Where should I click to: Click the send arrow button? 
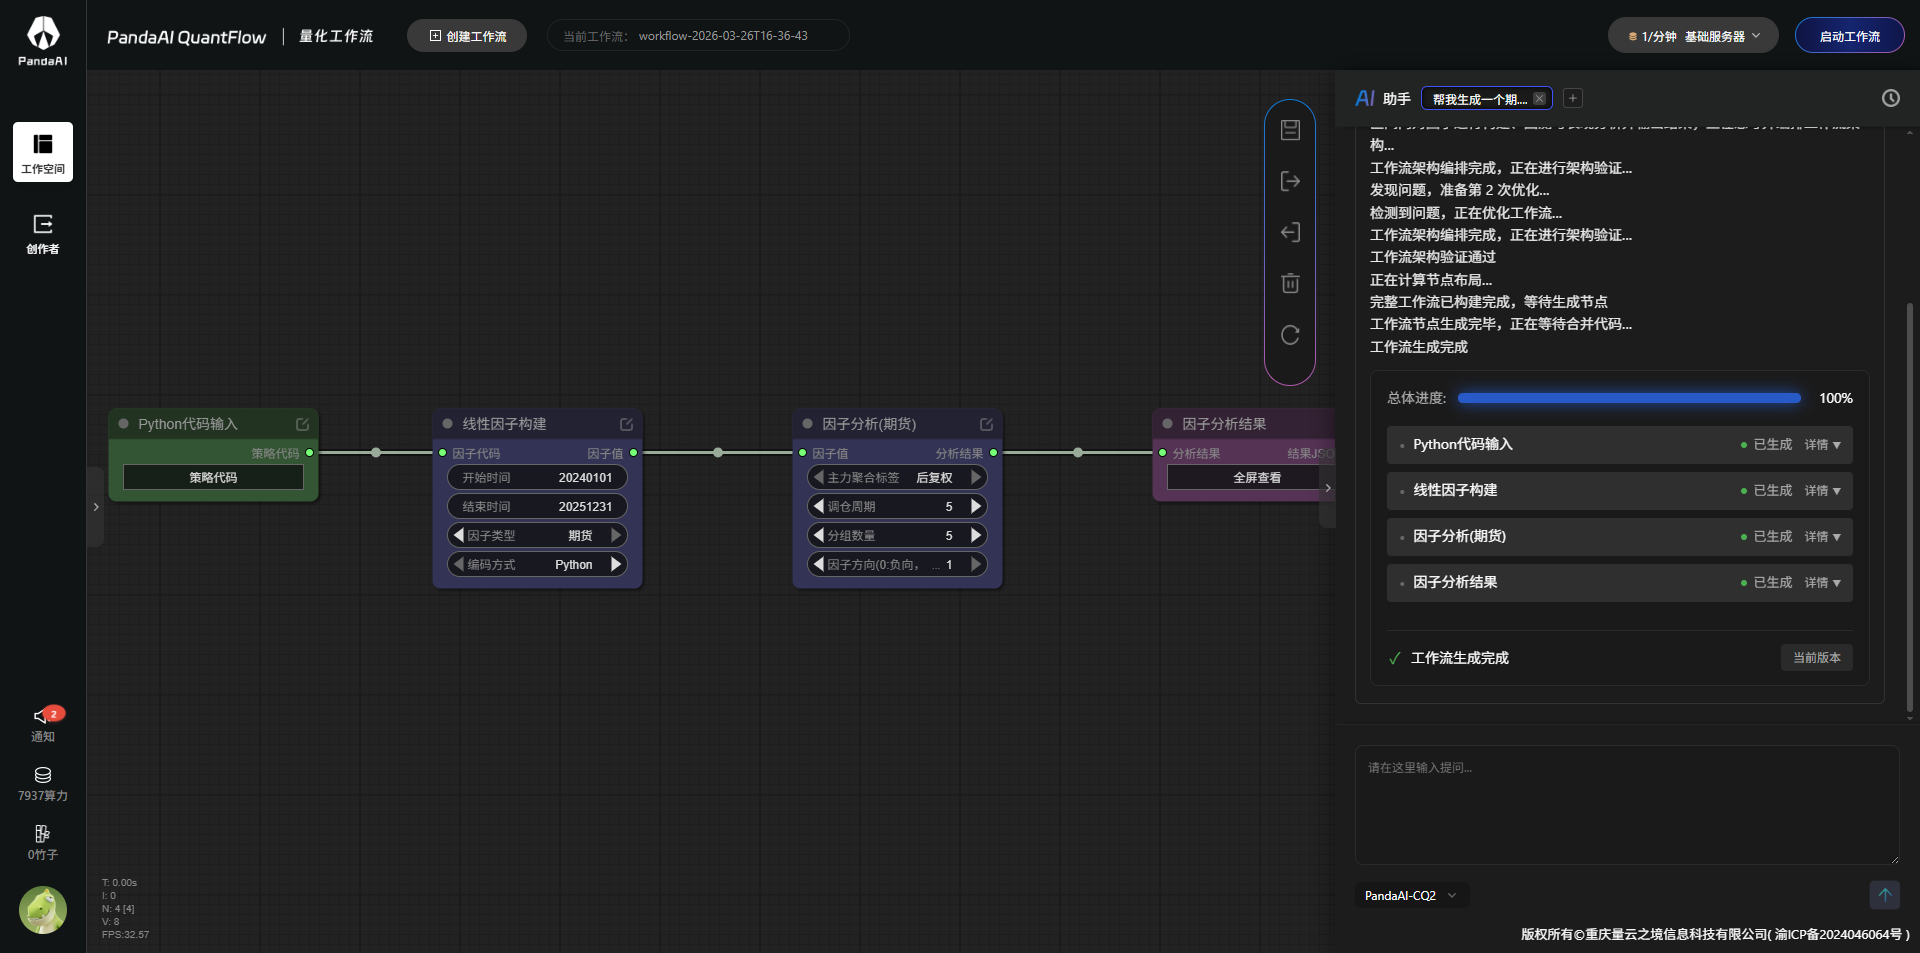click(1884, 895)
